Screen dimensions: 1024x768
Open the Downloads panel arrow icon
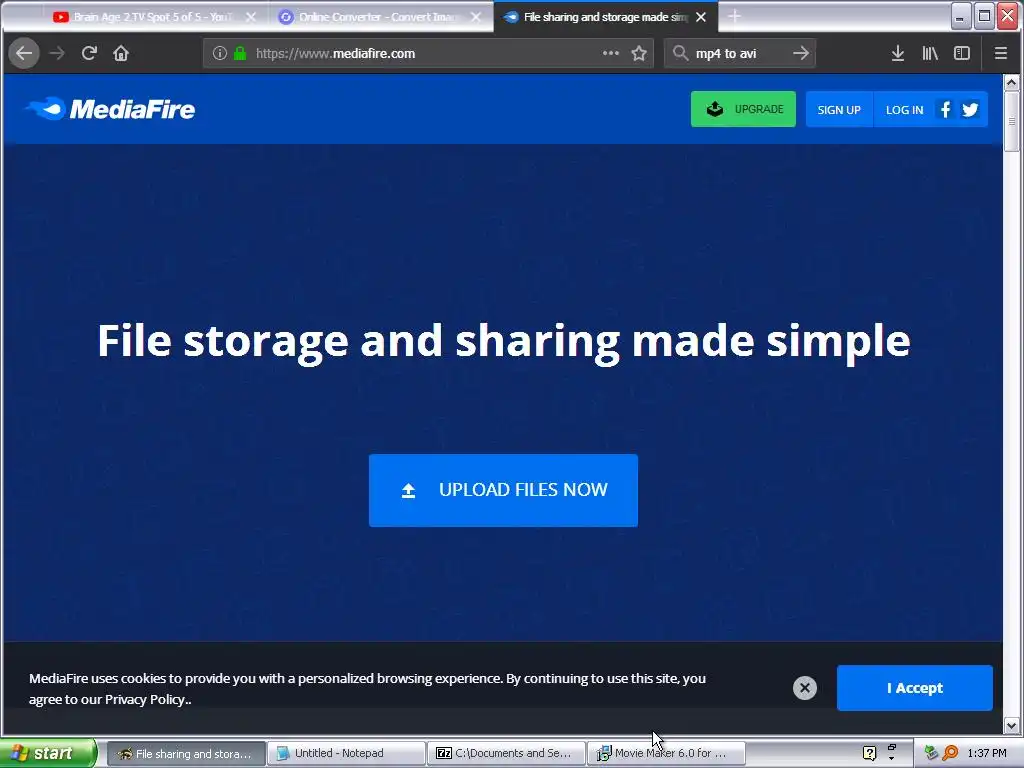click(x=898, y=54)
